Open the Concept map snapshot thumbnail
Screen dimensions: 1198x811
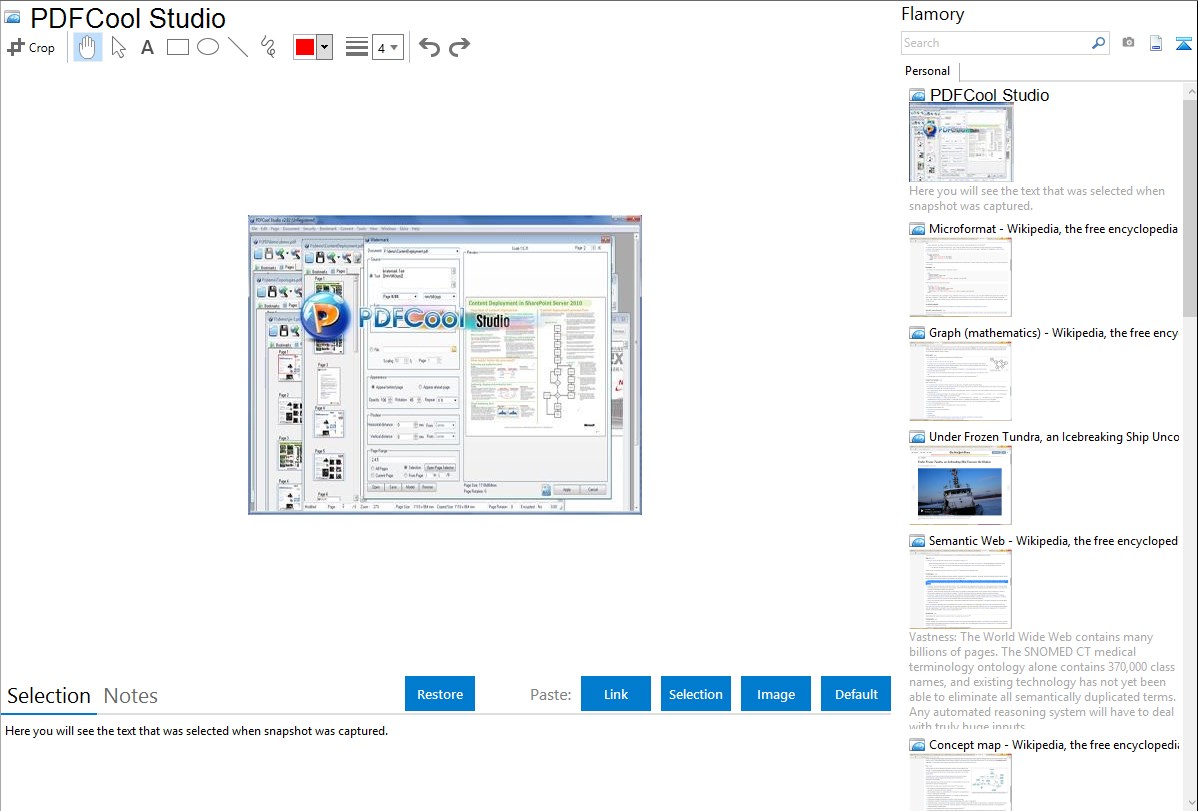(960, 782)
